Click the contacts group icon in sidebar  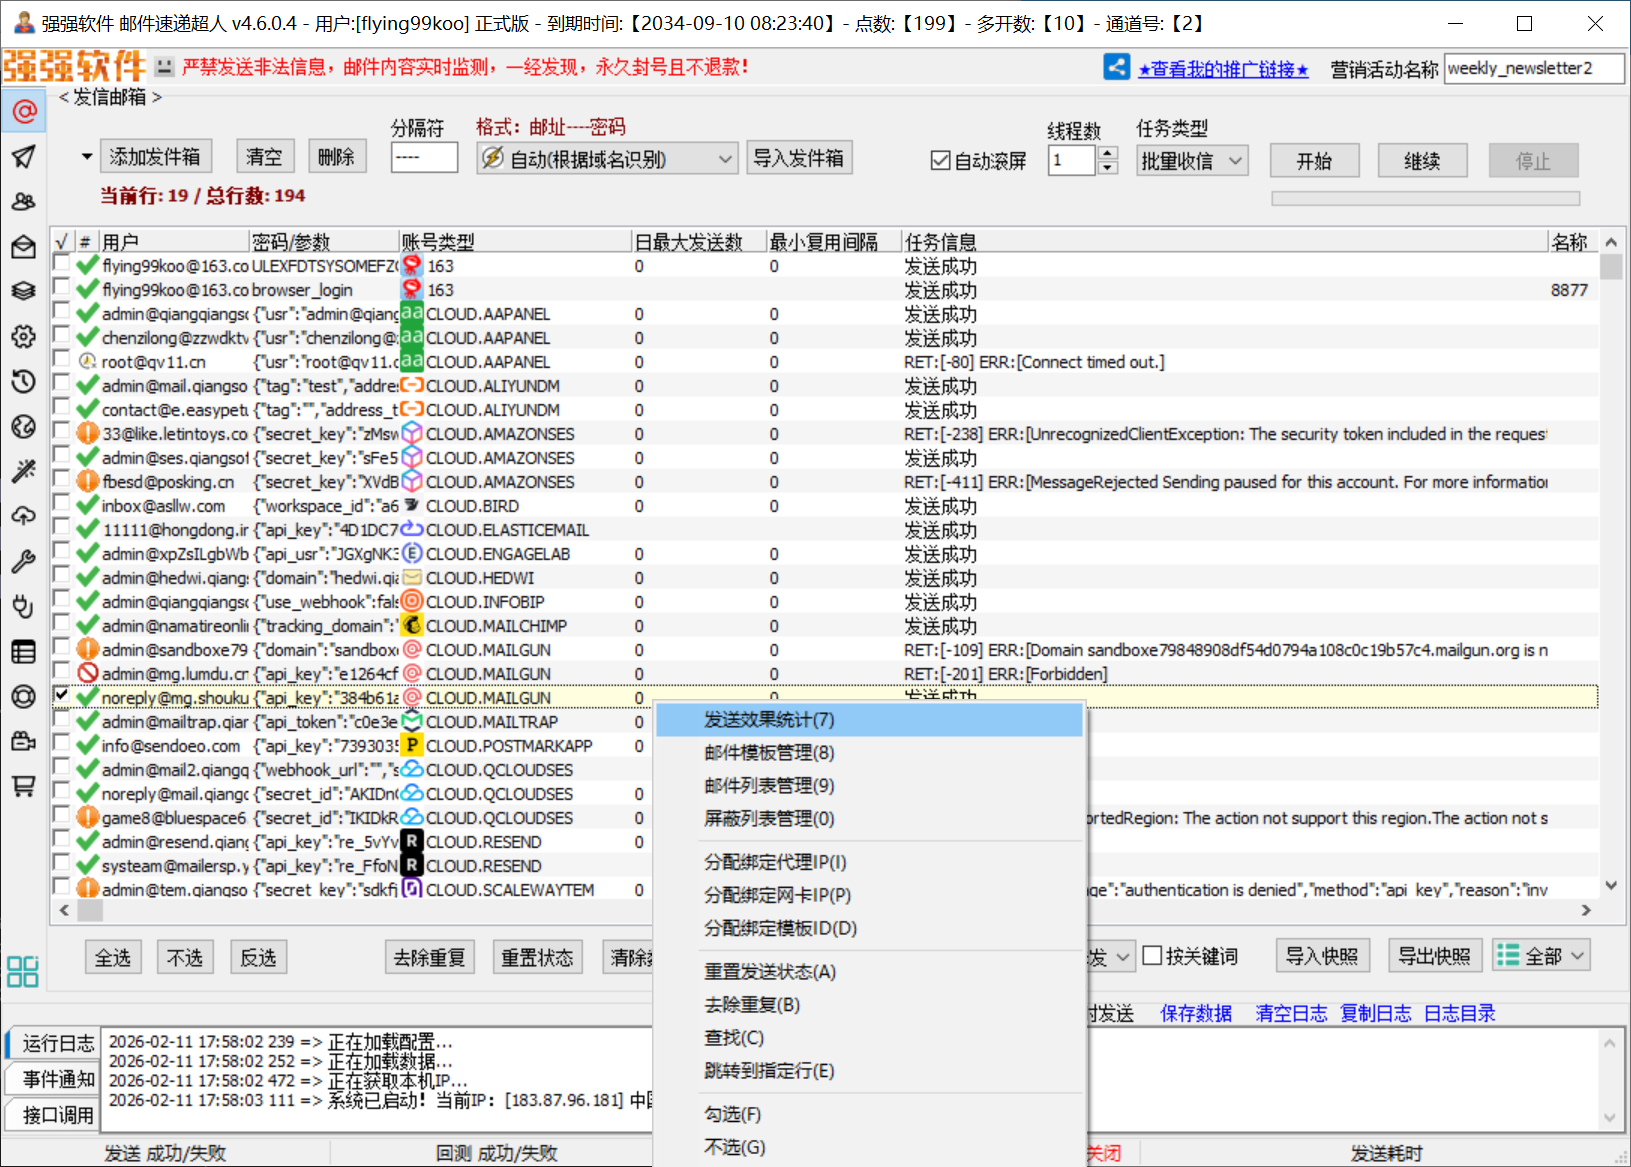[24, 201]
